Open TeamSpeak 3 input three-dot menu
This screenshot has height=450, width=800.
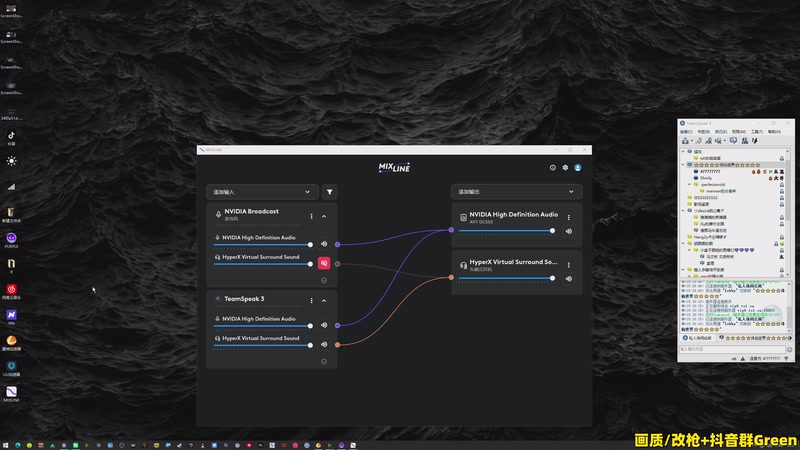pos(312,301)
